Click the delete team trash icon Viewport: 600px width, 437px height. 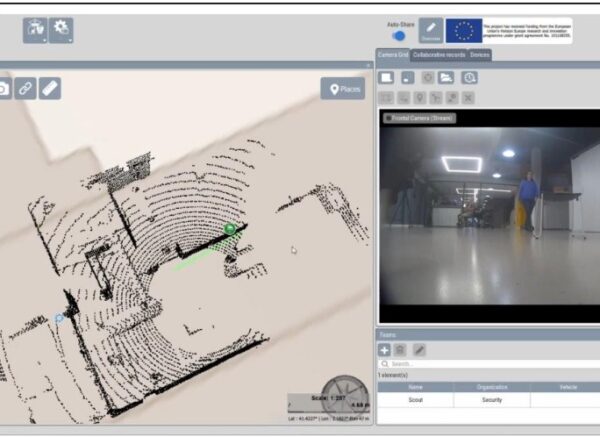pos(400,349)
